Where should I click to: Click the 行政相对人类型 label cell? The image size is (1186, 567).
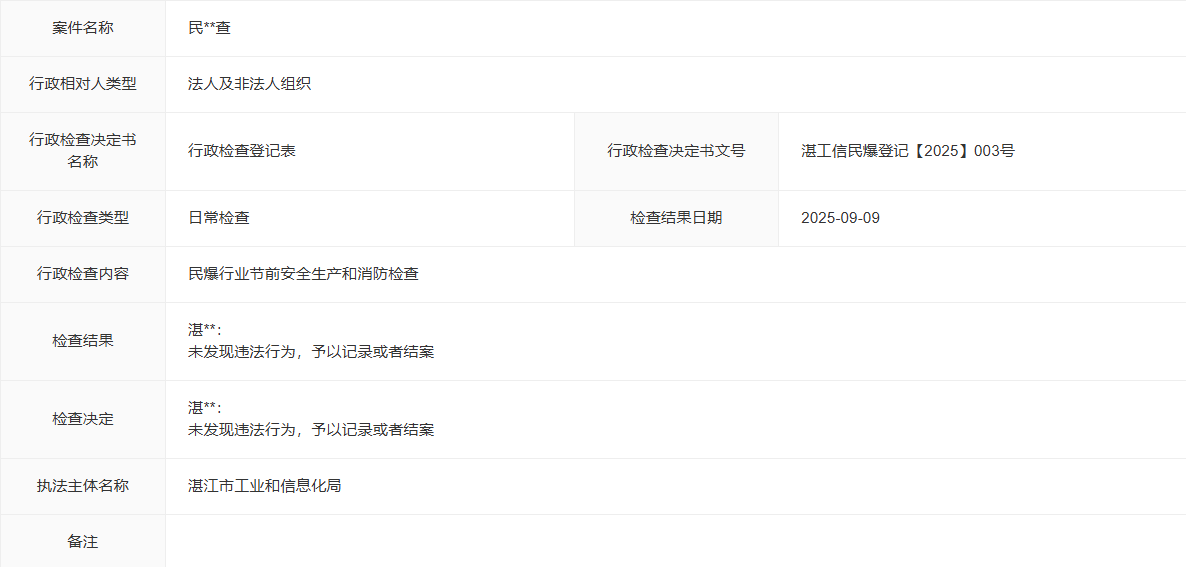tap(83, 84)
